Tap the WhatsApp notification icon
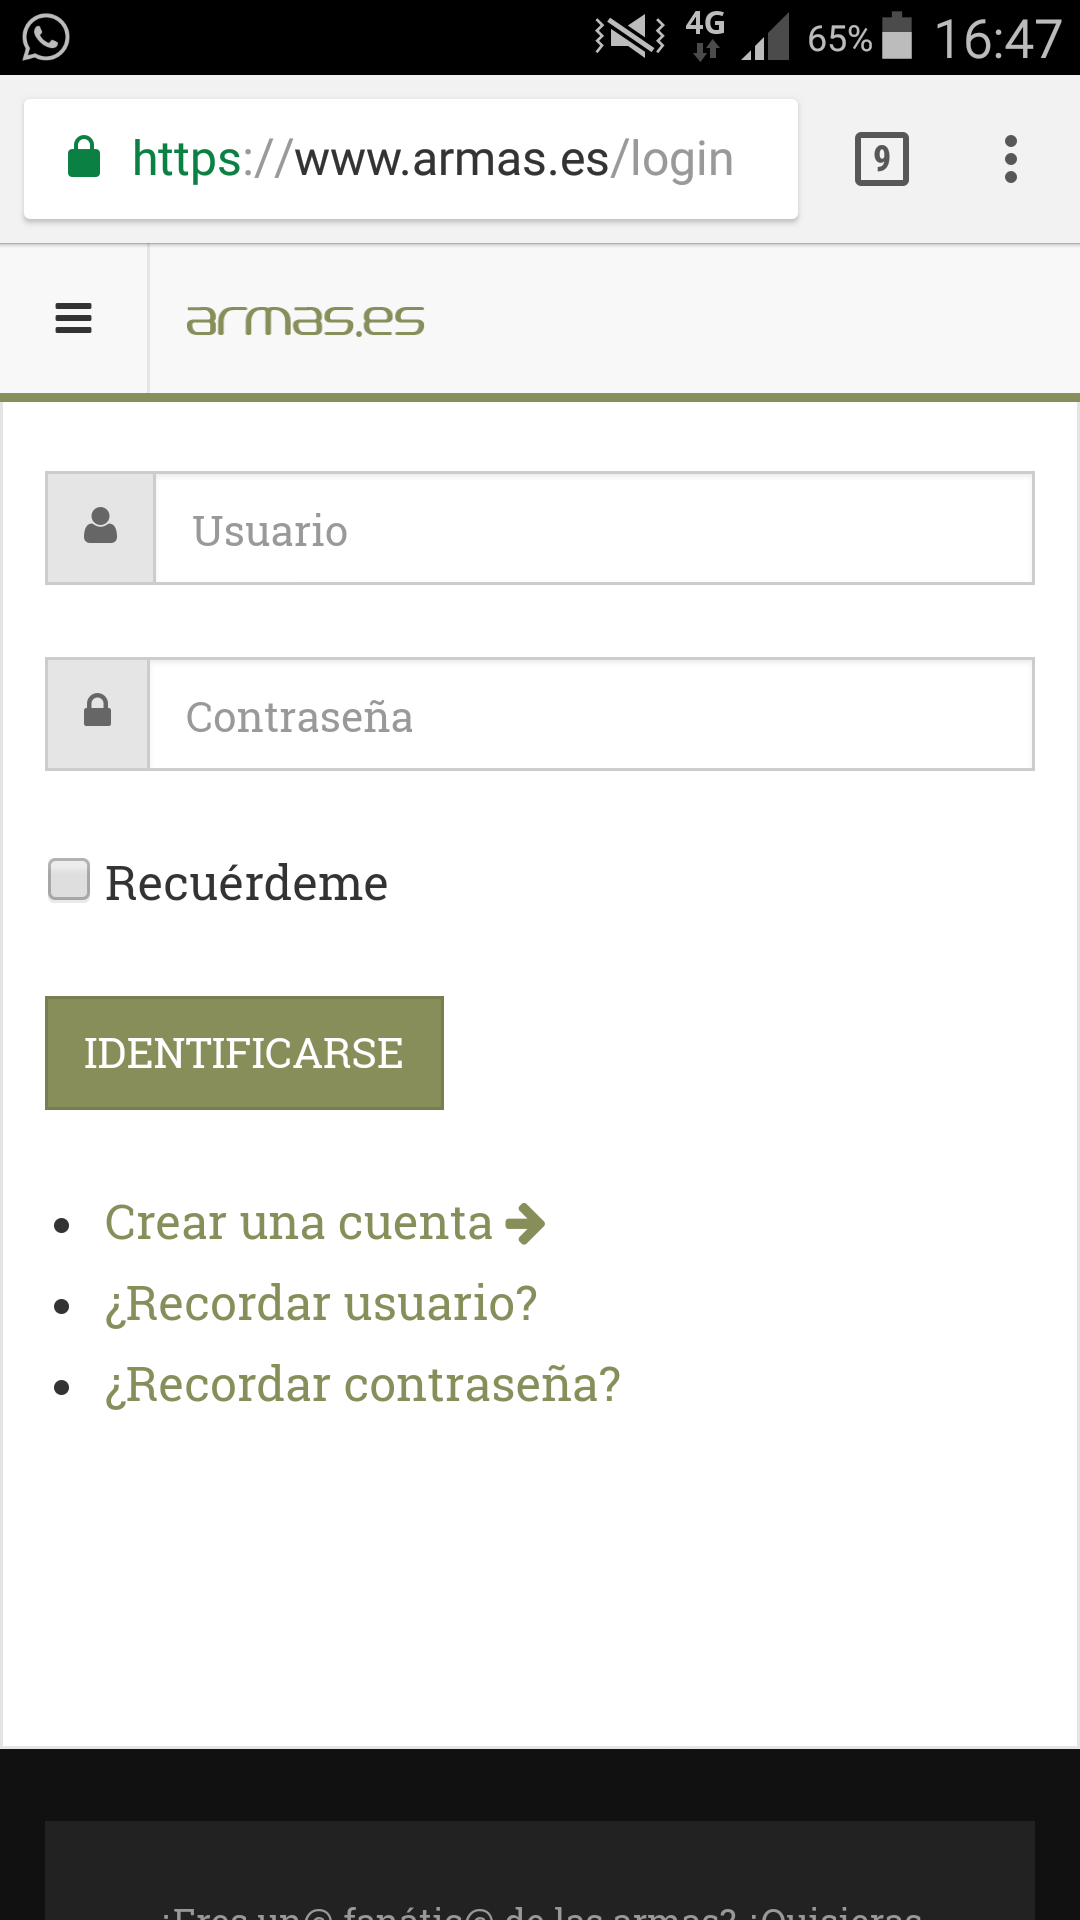Screen dimensions: 1080x1920 [x=45, y=38]
